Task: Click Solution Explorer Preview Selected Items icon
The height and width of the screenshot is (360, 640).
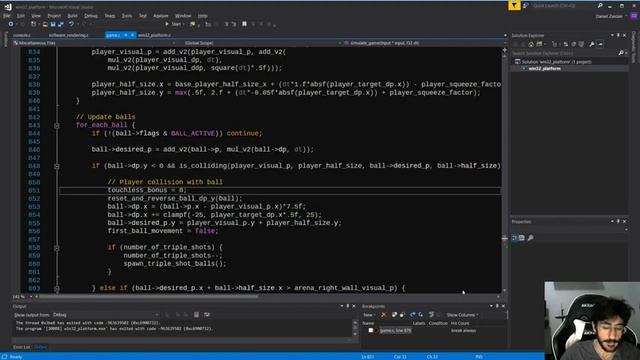Action: (600, 44)
